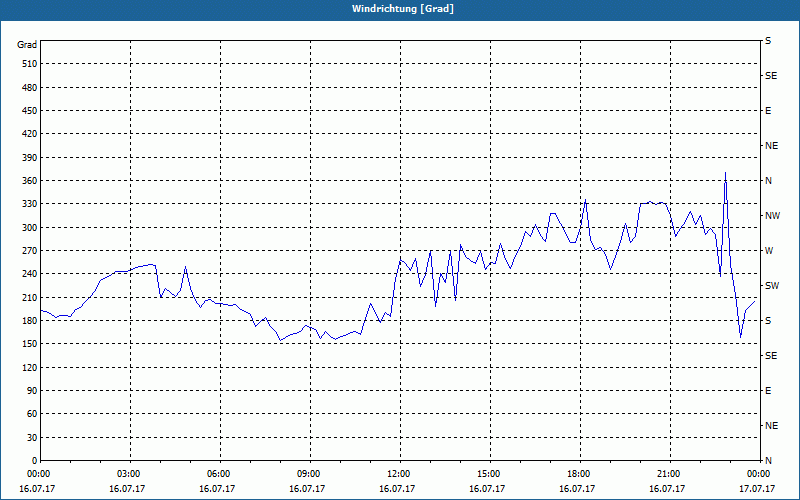Image resolution: width=800 pixels, height=500 pixels.
Task: Click the 'Grad' unit label on the y-axis
Action: tap(27, 45)
